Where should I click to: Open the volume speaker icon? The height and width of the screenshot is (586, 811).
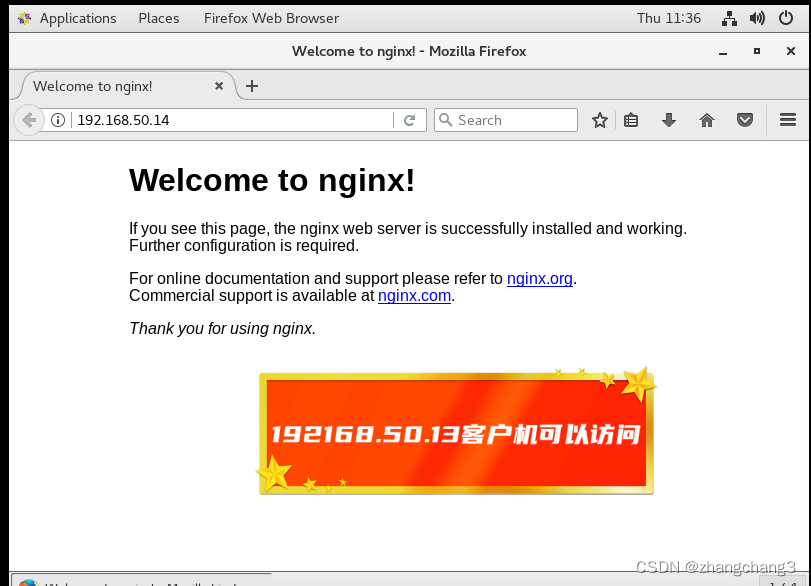757,19
